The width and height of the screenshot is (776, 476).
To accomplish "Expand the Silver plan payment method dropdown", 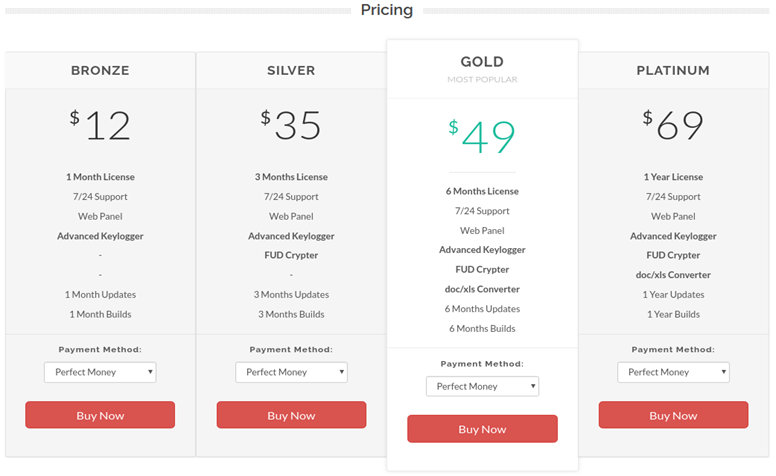I will point(291,372).
